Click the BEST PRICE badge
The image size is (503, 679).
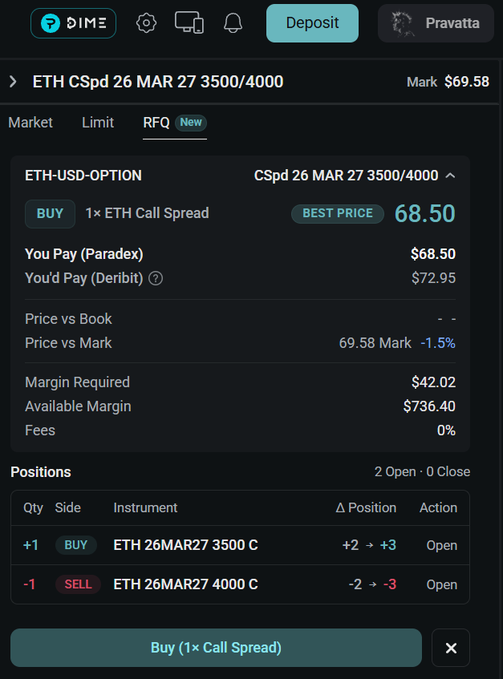coord(338,213)
